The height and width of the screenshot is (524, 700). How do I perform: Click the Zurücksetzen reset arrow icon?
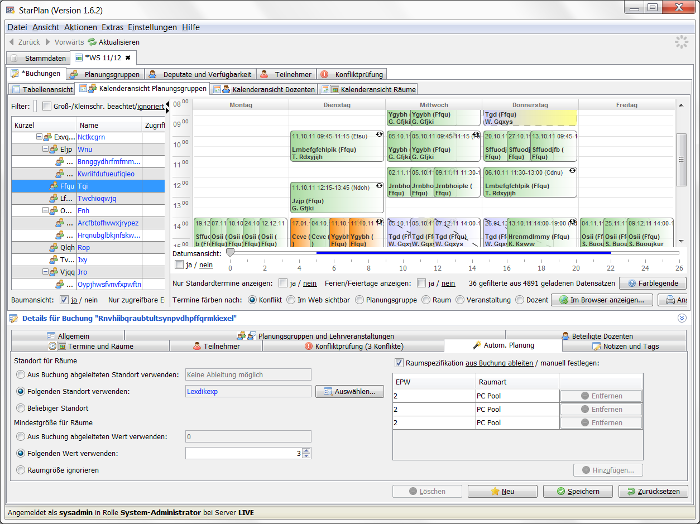(631, 491)
